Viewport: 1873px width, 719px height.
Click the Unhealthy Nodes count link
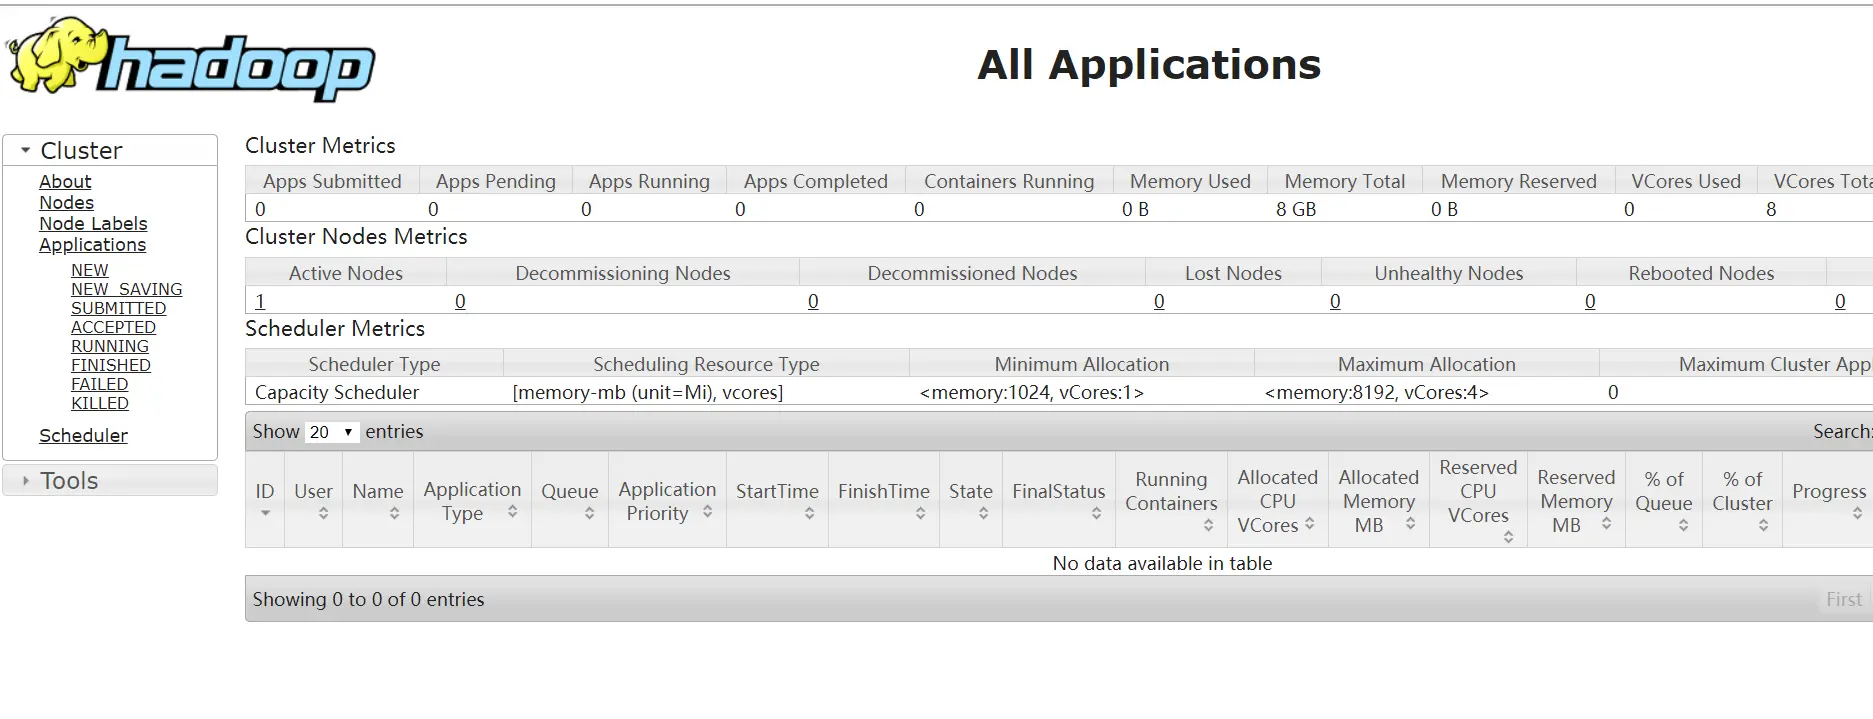[1335, 301]
